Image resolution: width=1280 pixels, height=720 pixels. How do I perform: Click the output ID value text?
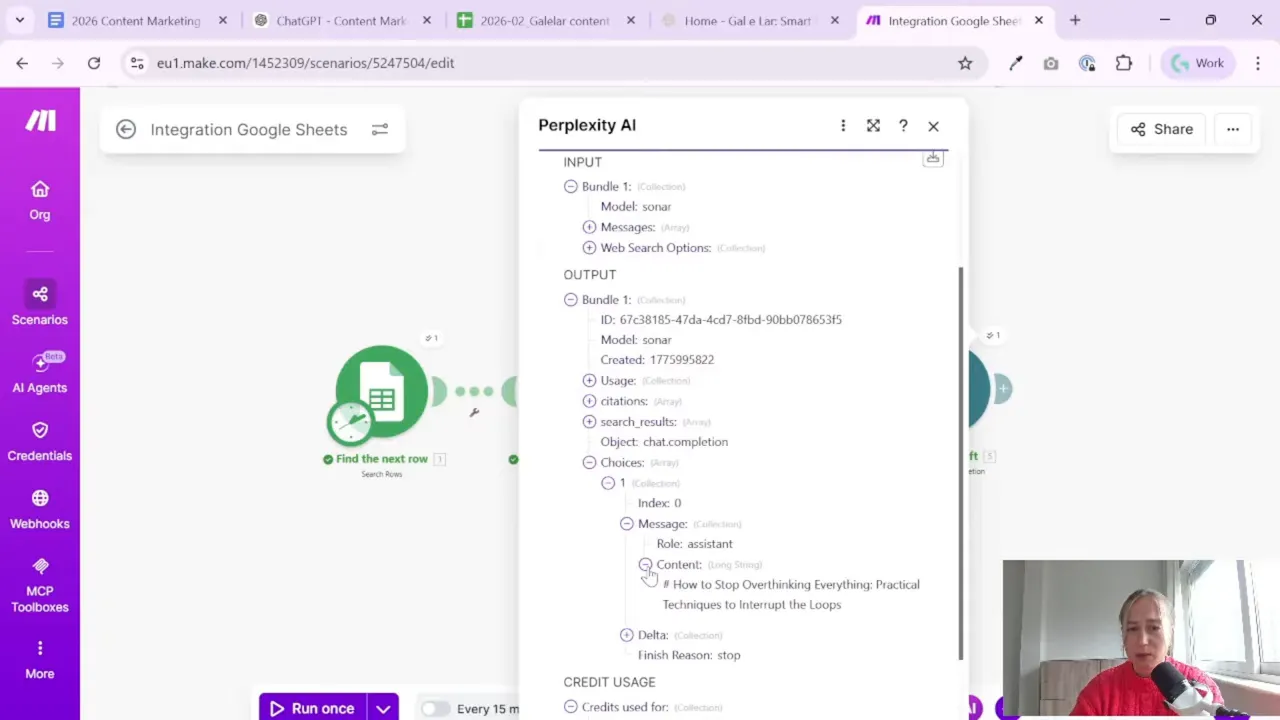click(731, 320)
